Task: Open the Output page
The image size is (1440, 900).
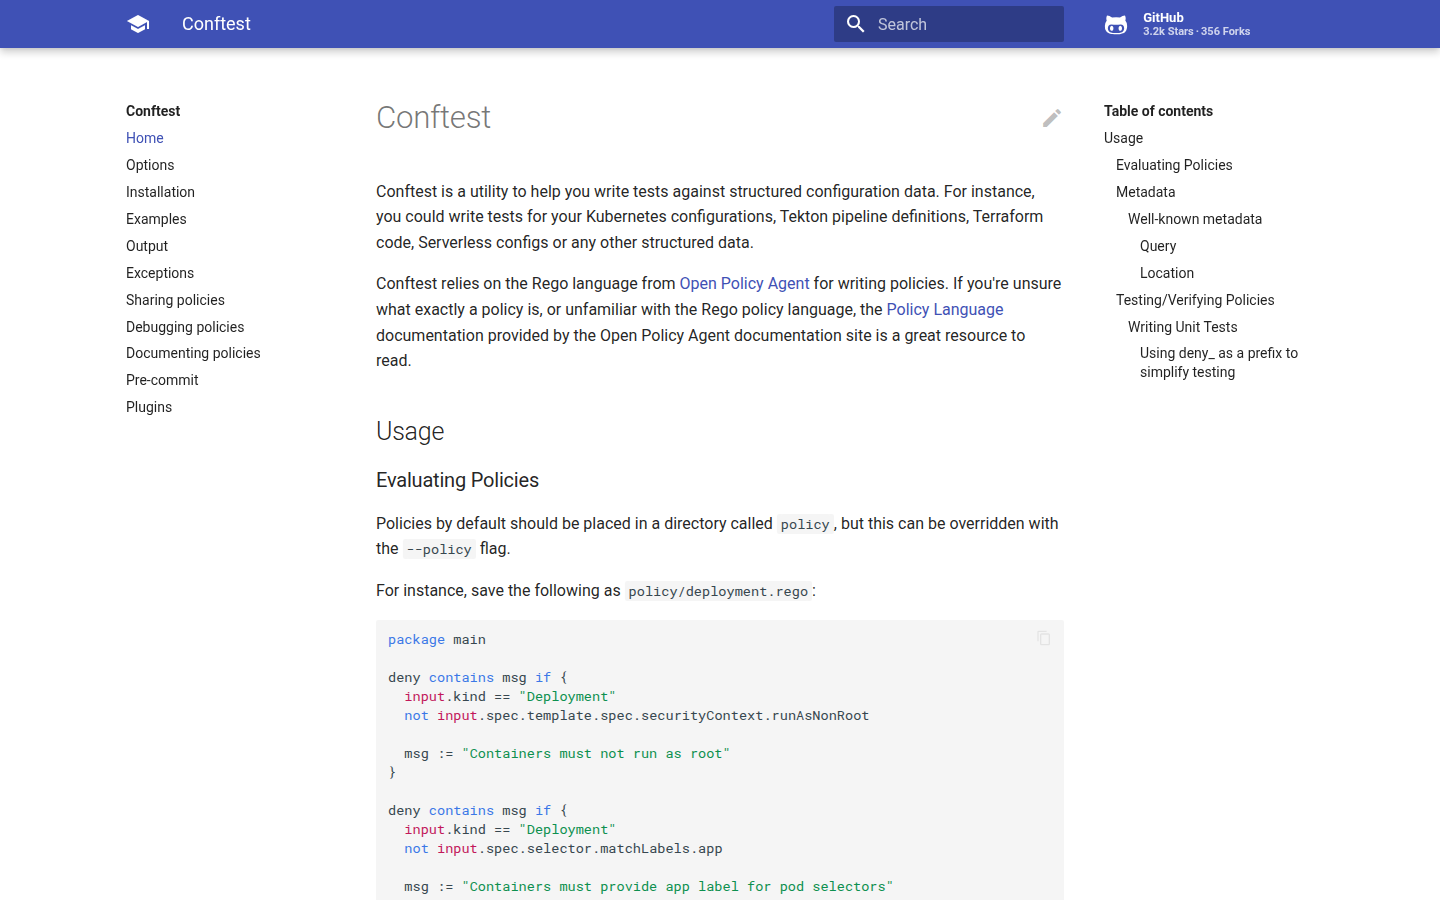Action: 147,246
